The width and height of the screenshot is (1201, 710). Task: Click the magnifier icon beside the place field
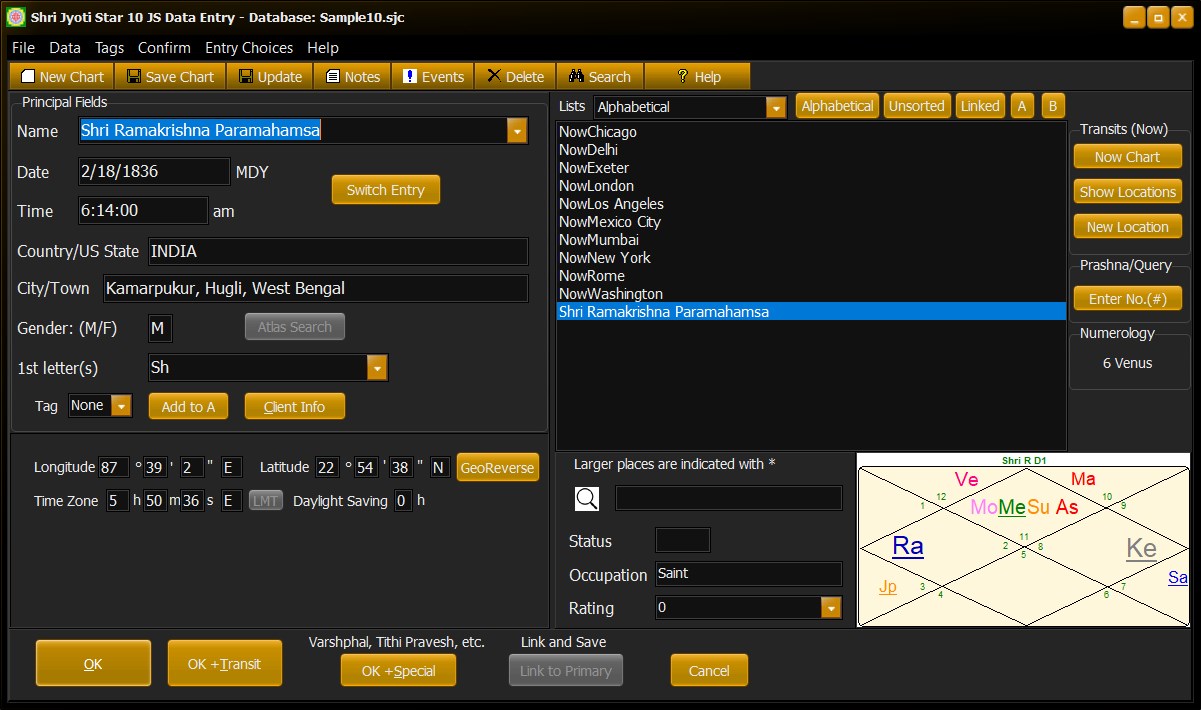(x=587, y=497)
